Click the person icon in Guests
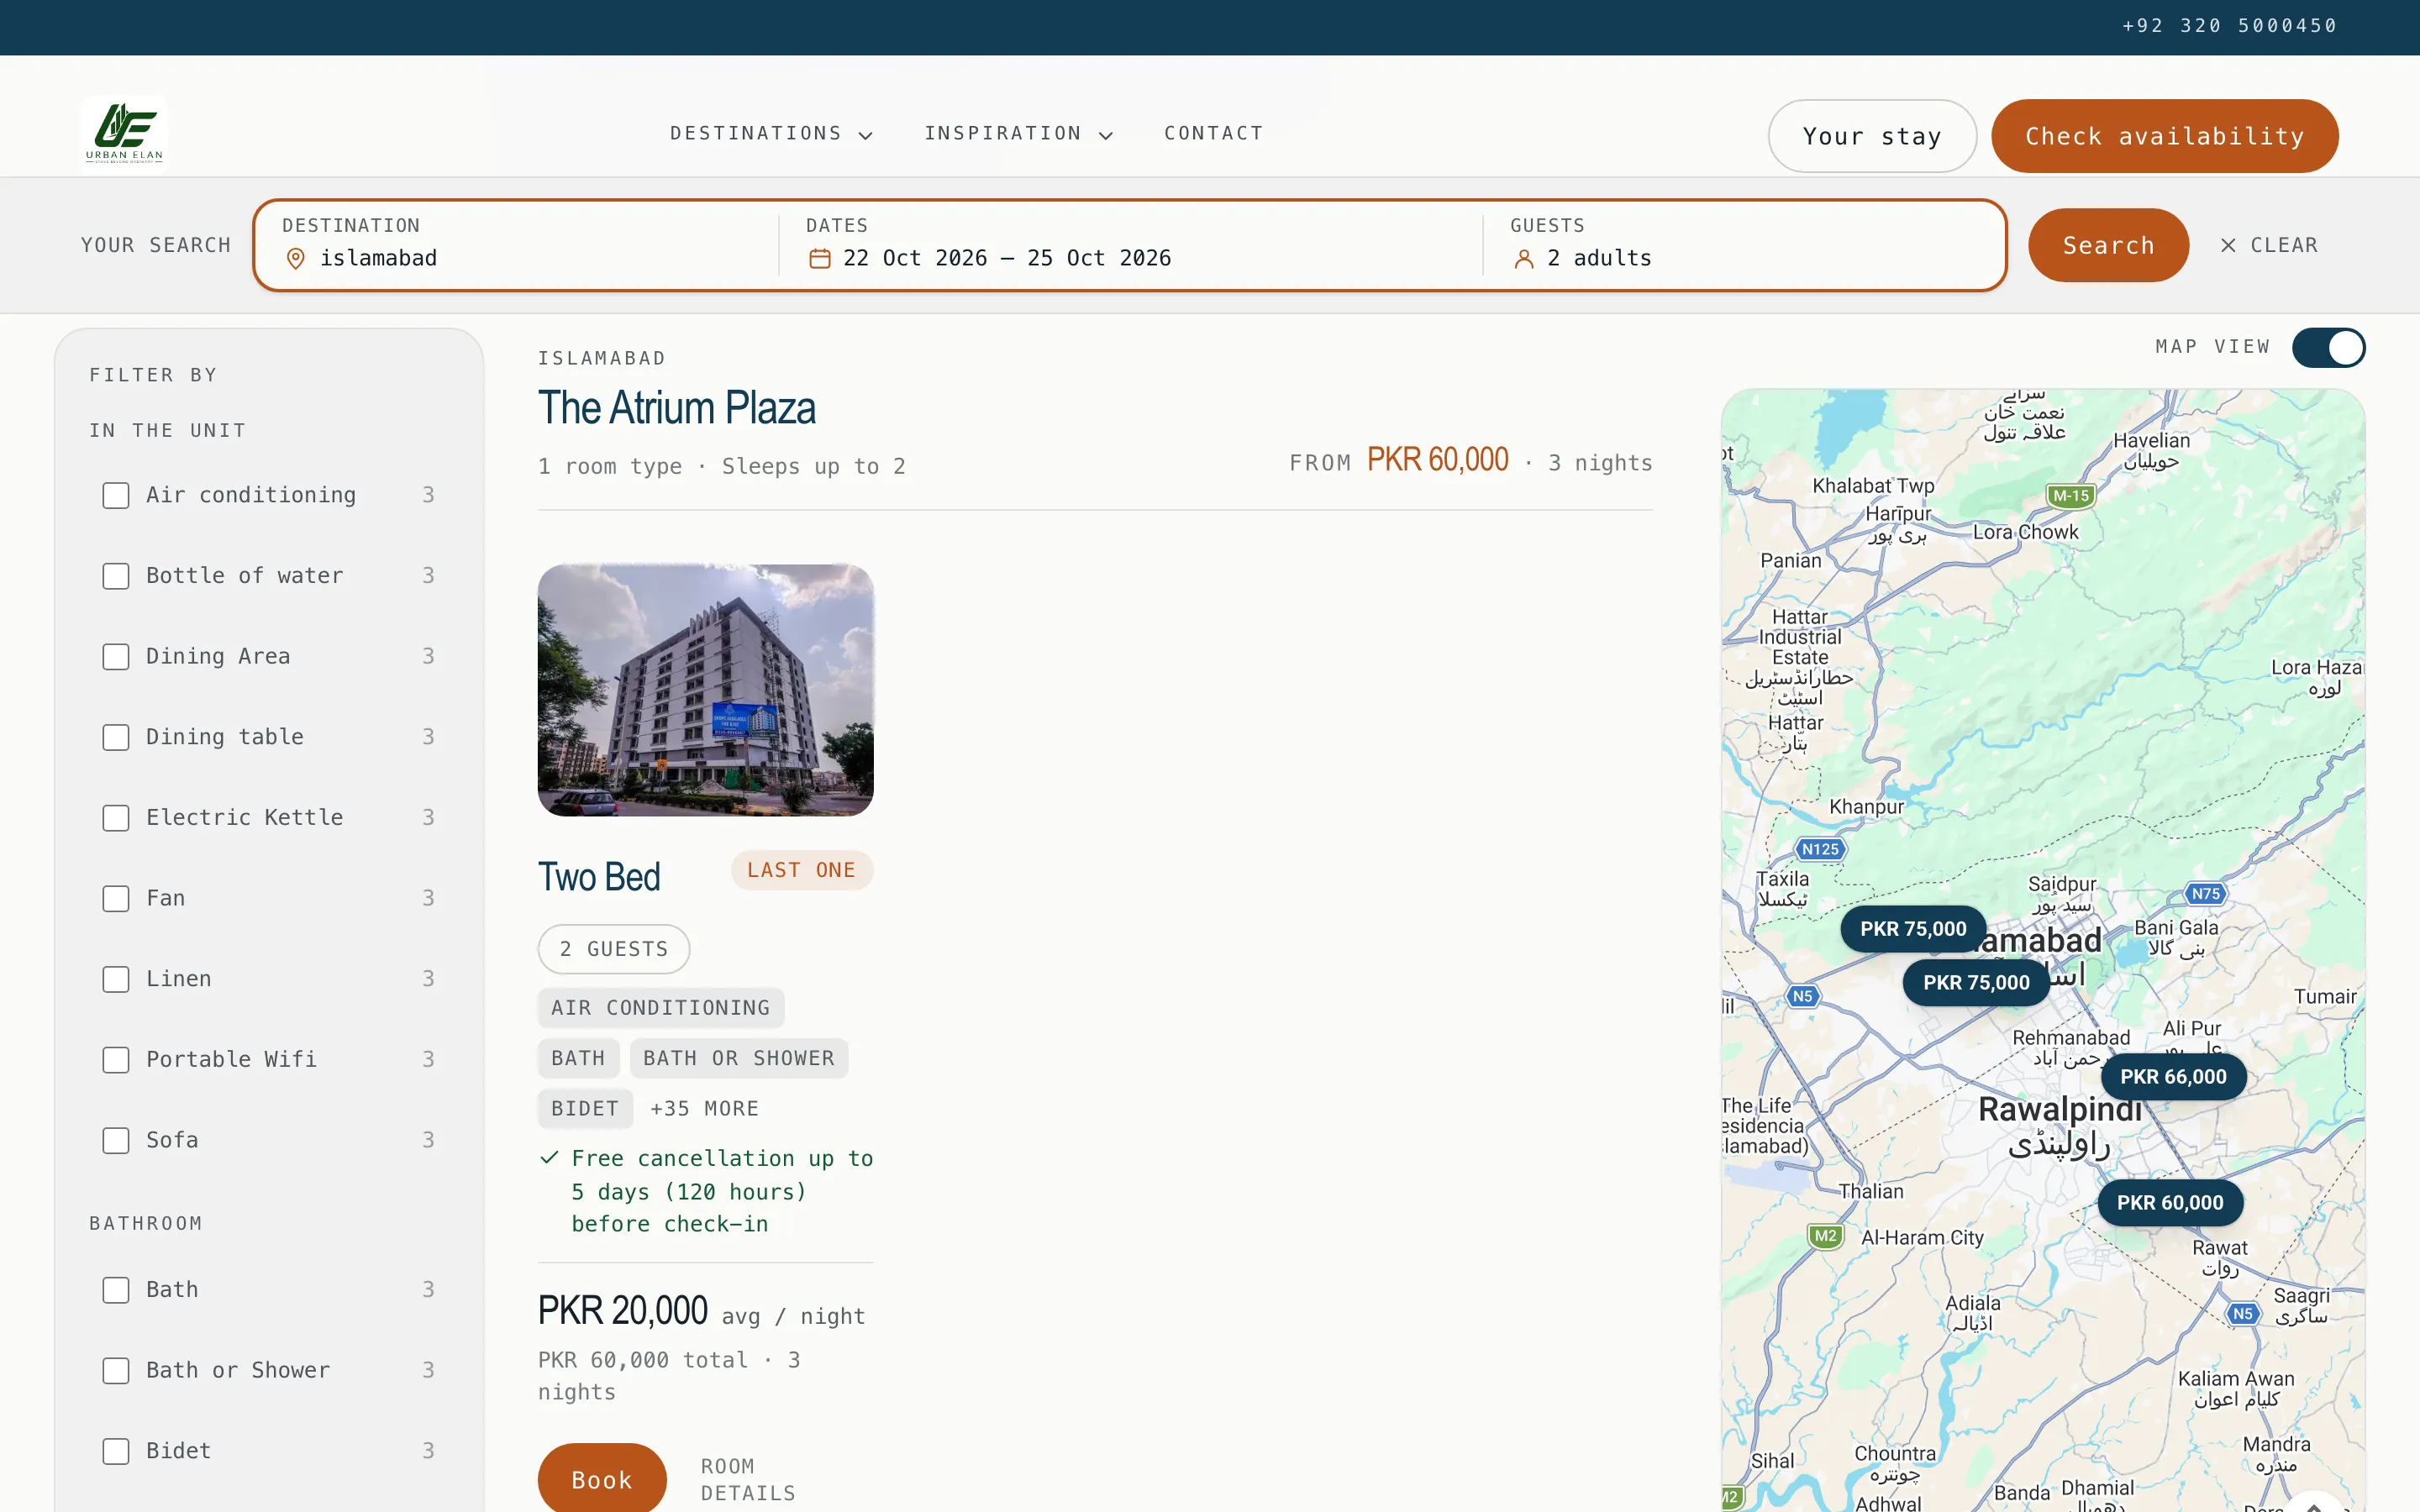 pyautogui.click(x=1523, y=259)
